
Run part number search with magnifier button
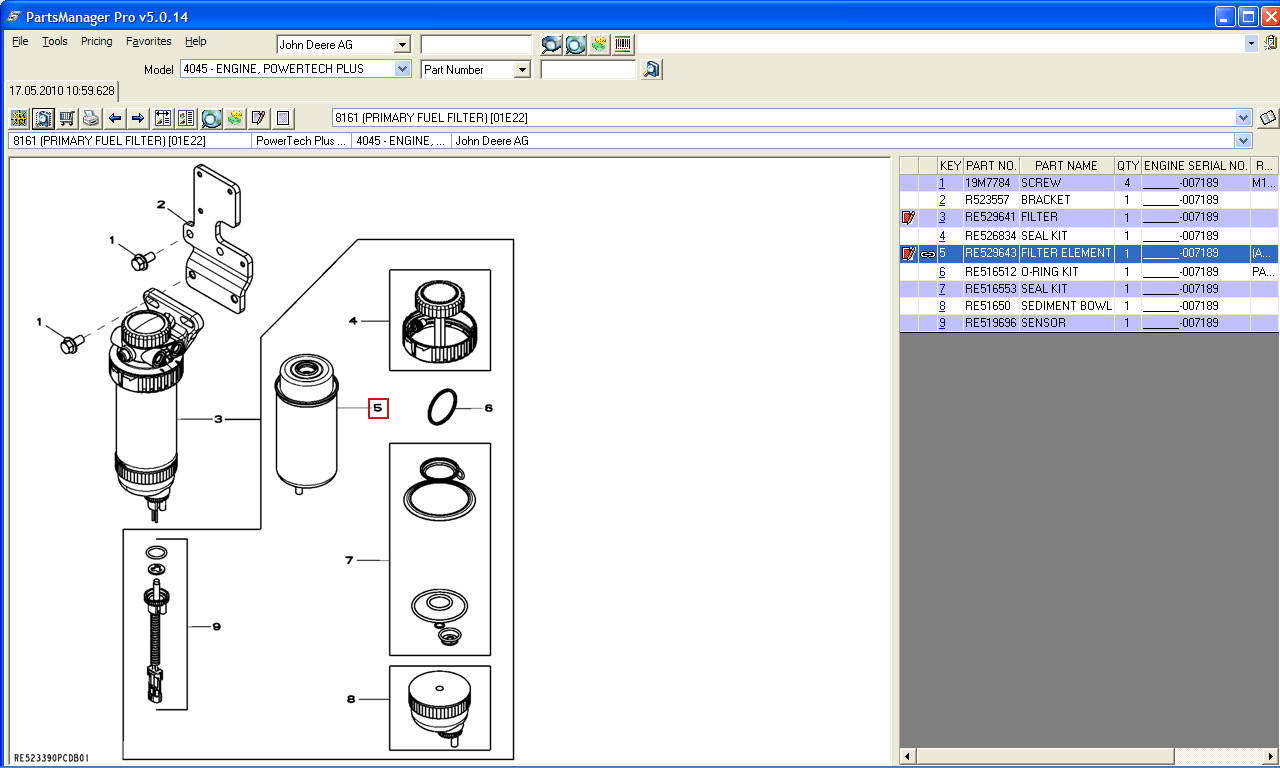tap(652, 69)
